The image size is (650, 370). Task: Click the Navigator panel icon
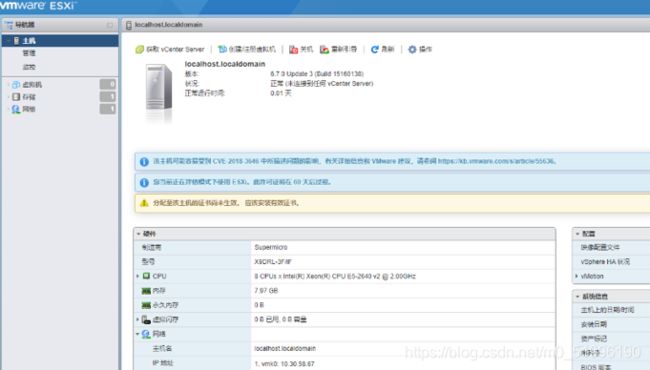click(9, 25)
